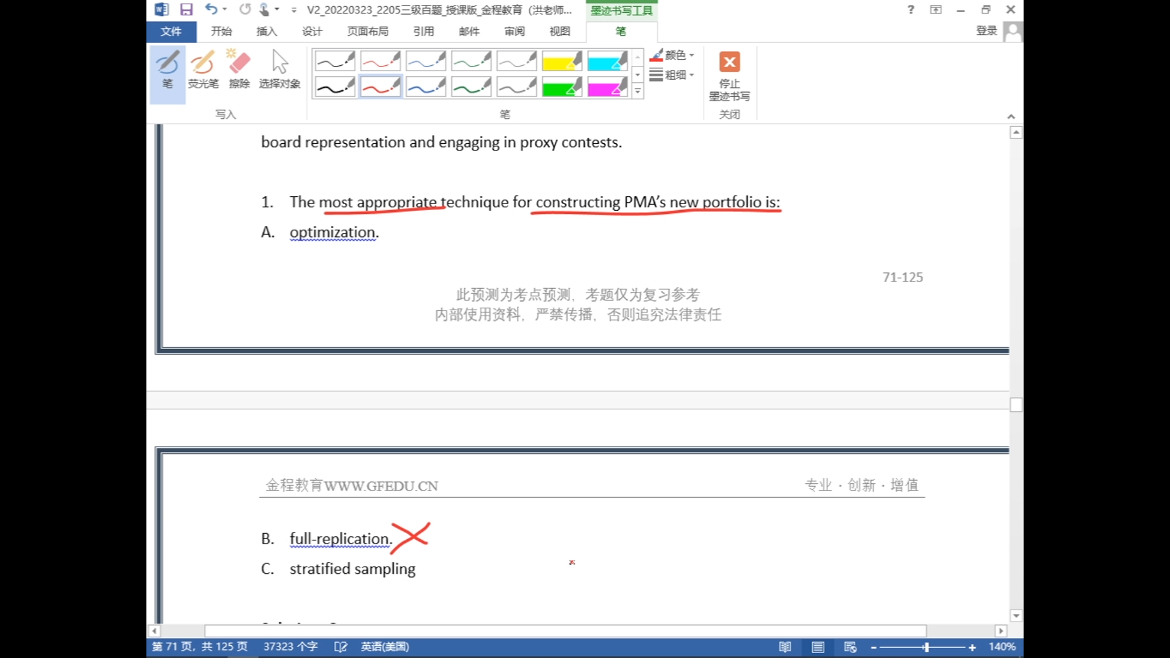The image size is (1170, 658).
Task: Move the pen gallery up one row
Action: tap(638, 58)
